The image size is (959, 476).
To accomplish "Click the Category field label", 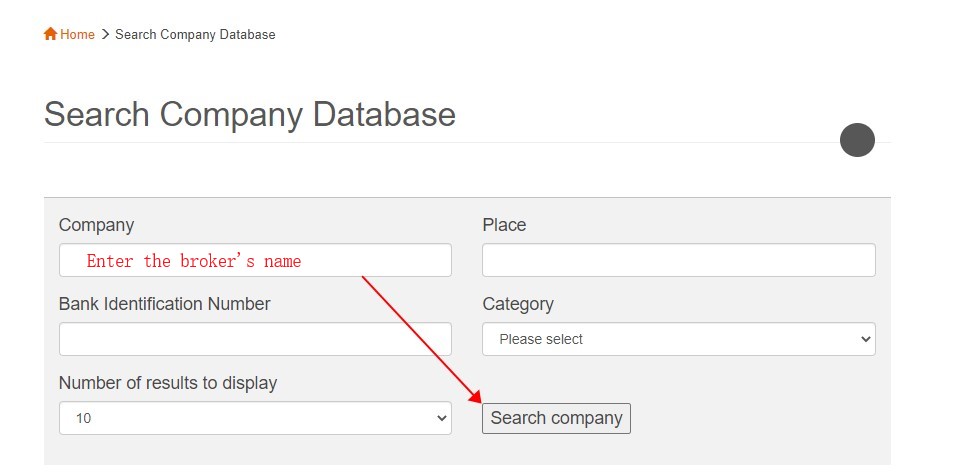I will click(x=517, y=304).
